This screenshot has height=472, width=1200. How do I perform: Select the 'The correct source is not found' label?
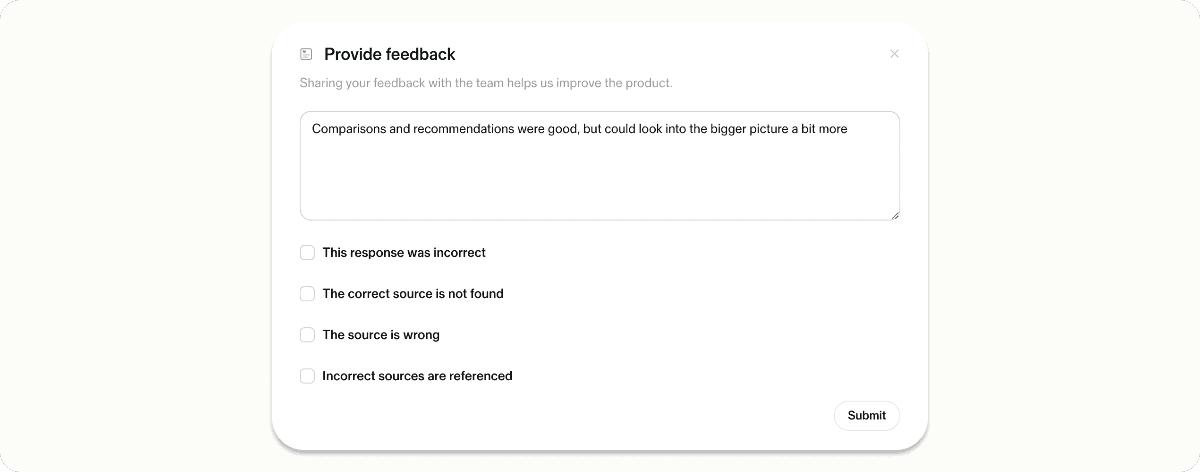click(x=413, y=294)
